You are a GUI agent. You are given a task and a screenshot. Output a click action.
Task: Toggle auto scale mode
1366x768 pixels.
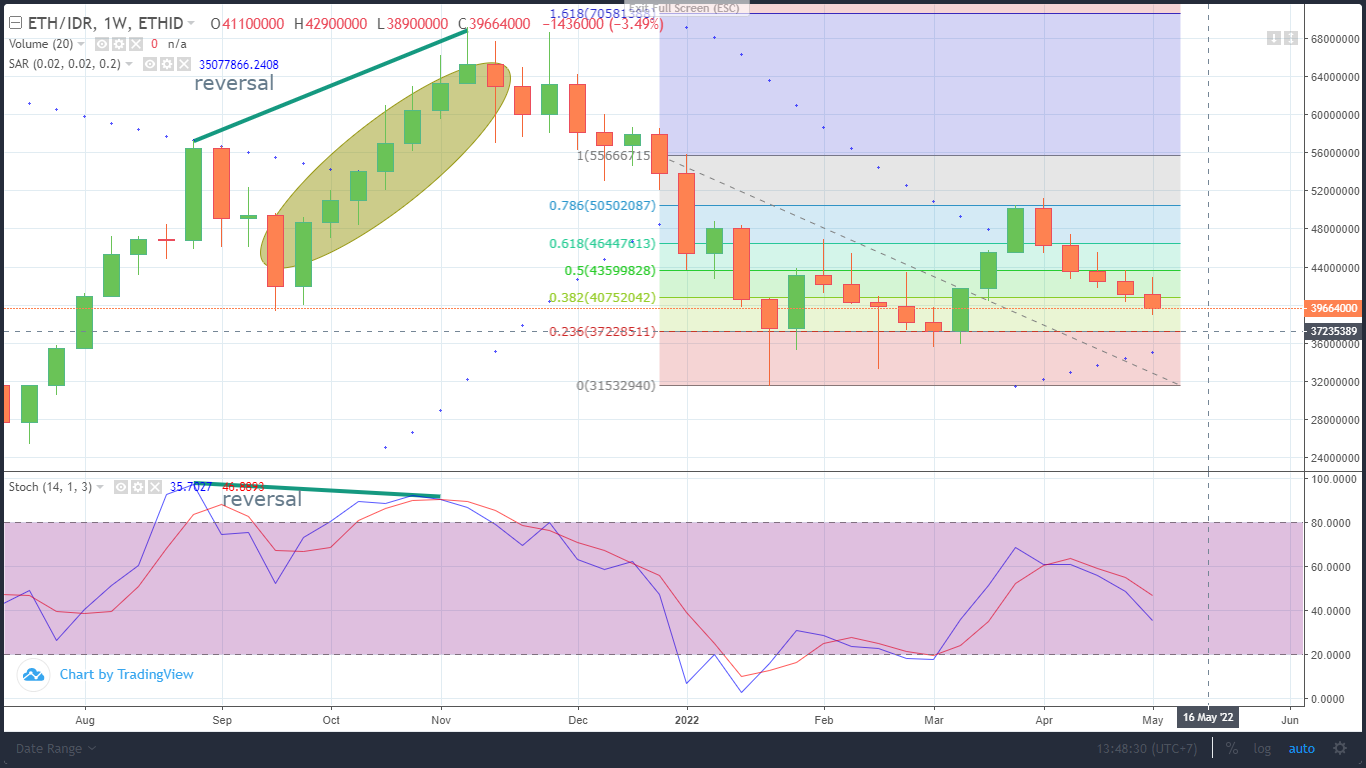(1301, 748)
